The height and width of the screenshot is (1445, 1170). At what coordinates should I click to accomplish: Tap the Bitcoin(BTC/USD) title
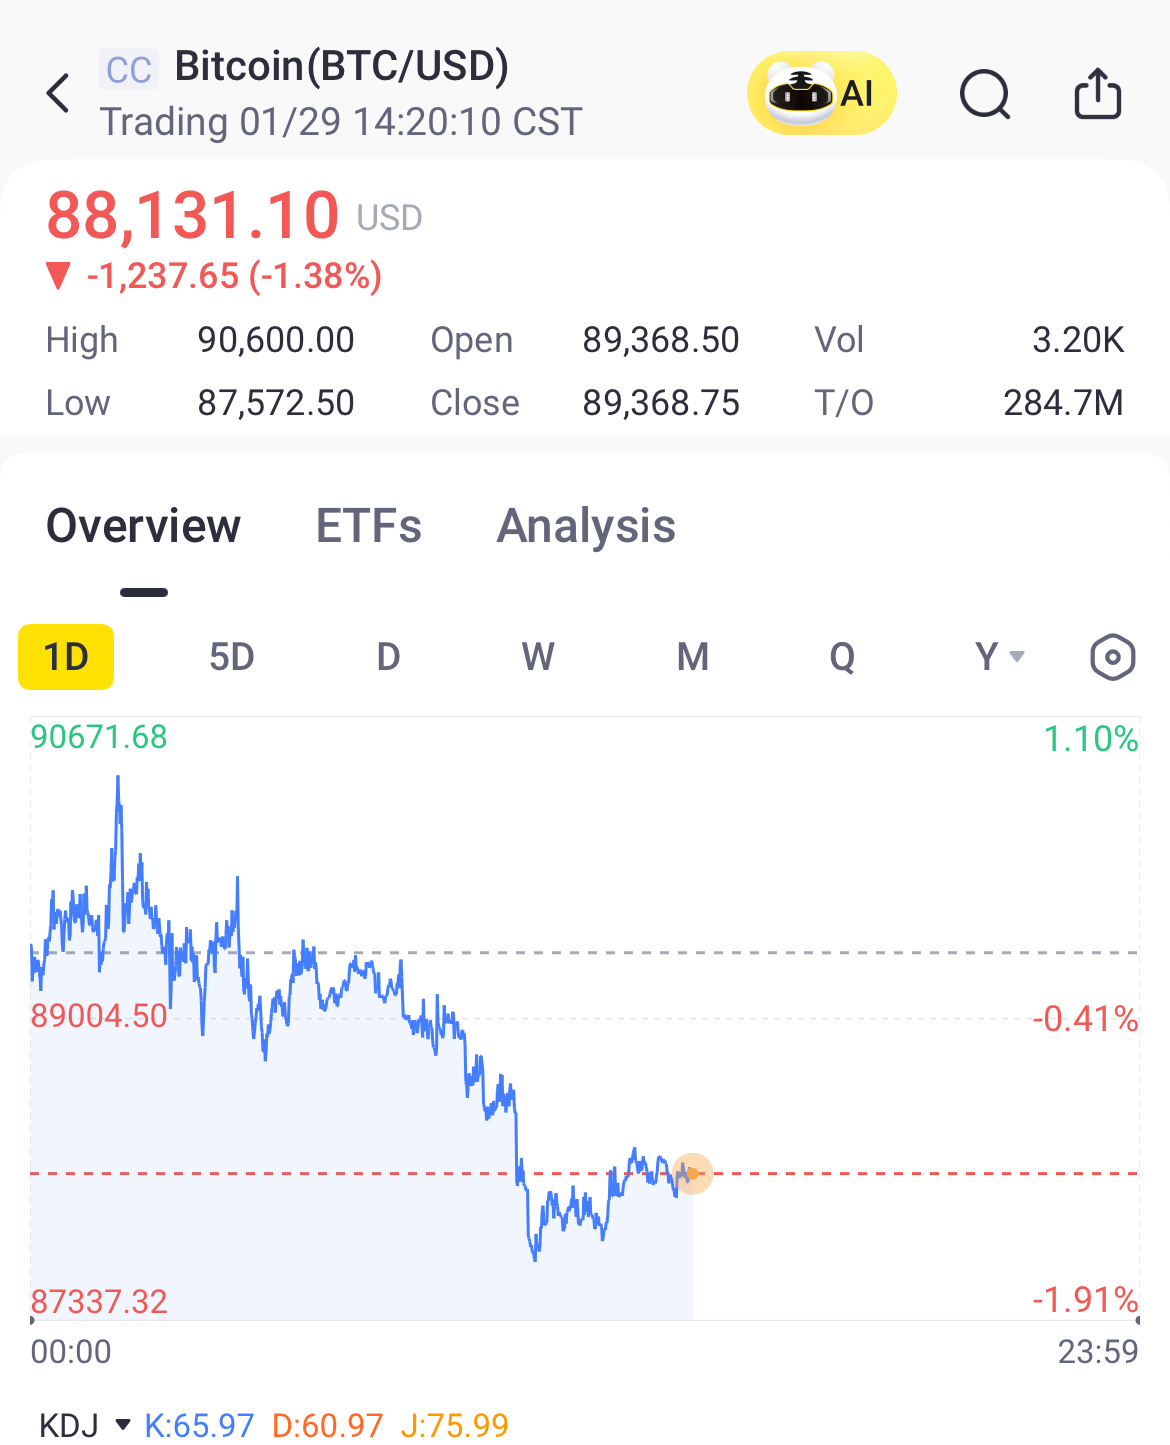(x=342, y=66)
